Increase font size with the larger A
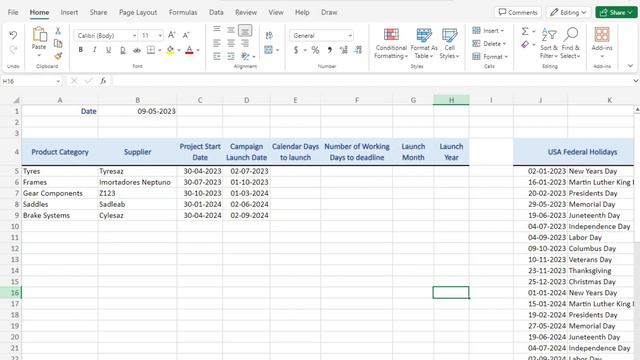This screenshot has height=360, width=640. coord(171,35)
